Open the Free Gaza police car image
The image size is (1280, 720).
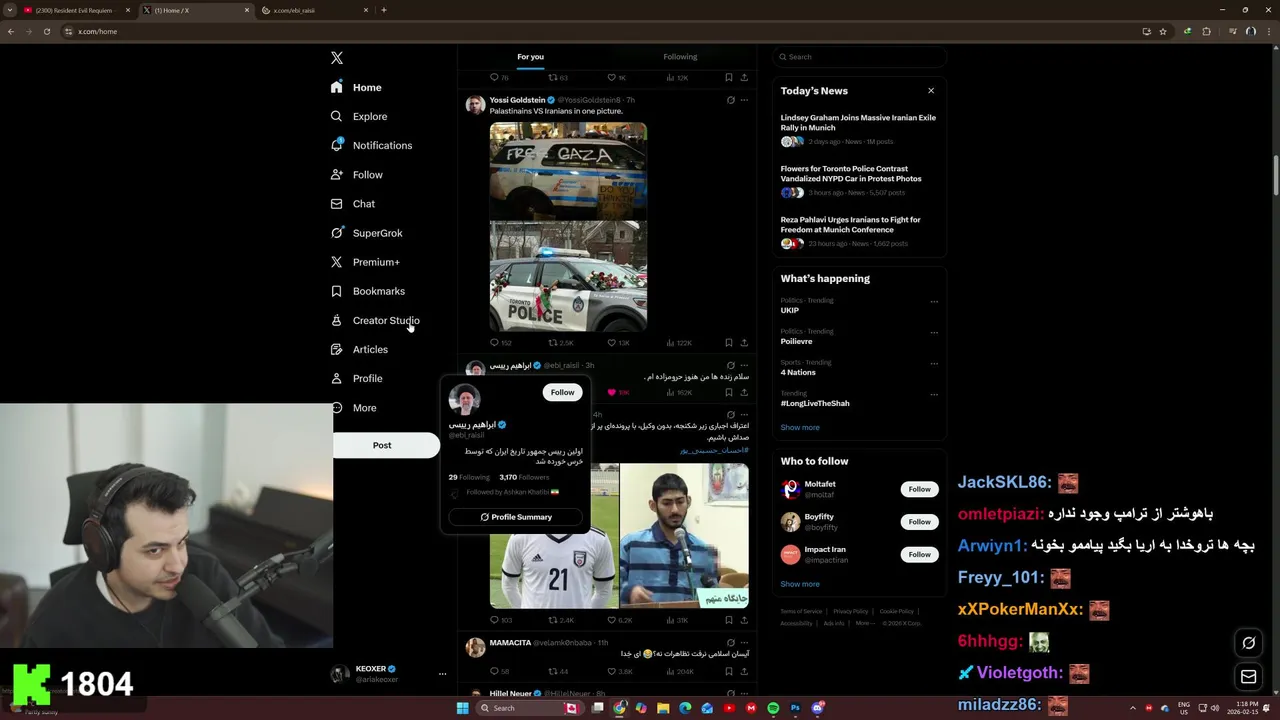(568, 170)
